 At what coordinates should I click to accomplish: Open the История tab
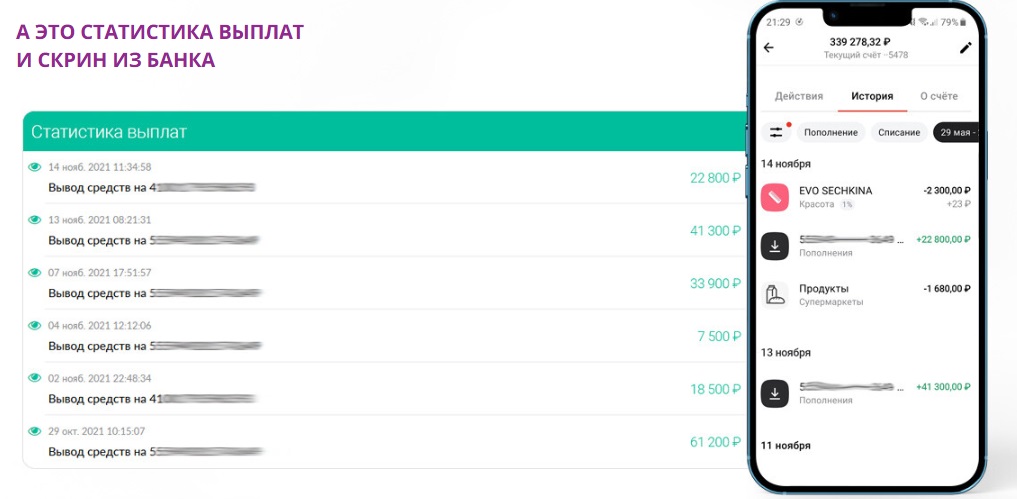872,96
